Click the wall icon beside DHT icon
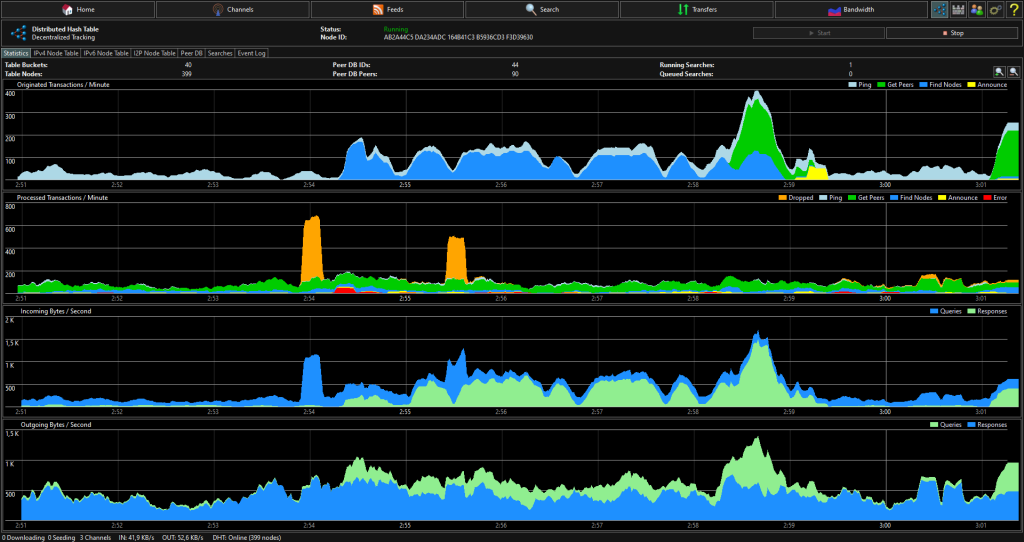This screenshot has width=1024, height=542. (x=958, y=9)
